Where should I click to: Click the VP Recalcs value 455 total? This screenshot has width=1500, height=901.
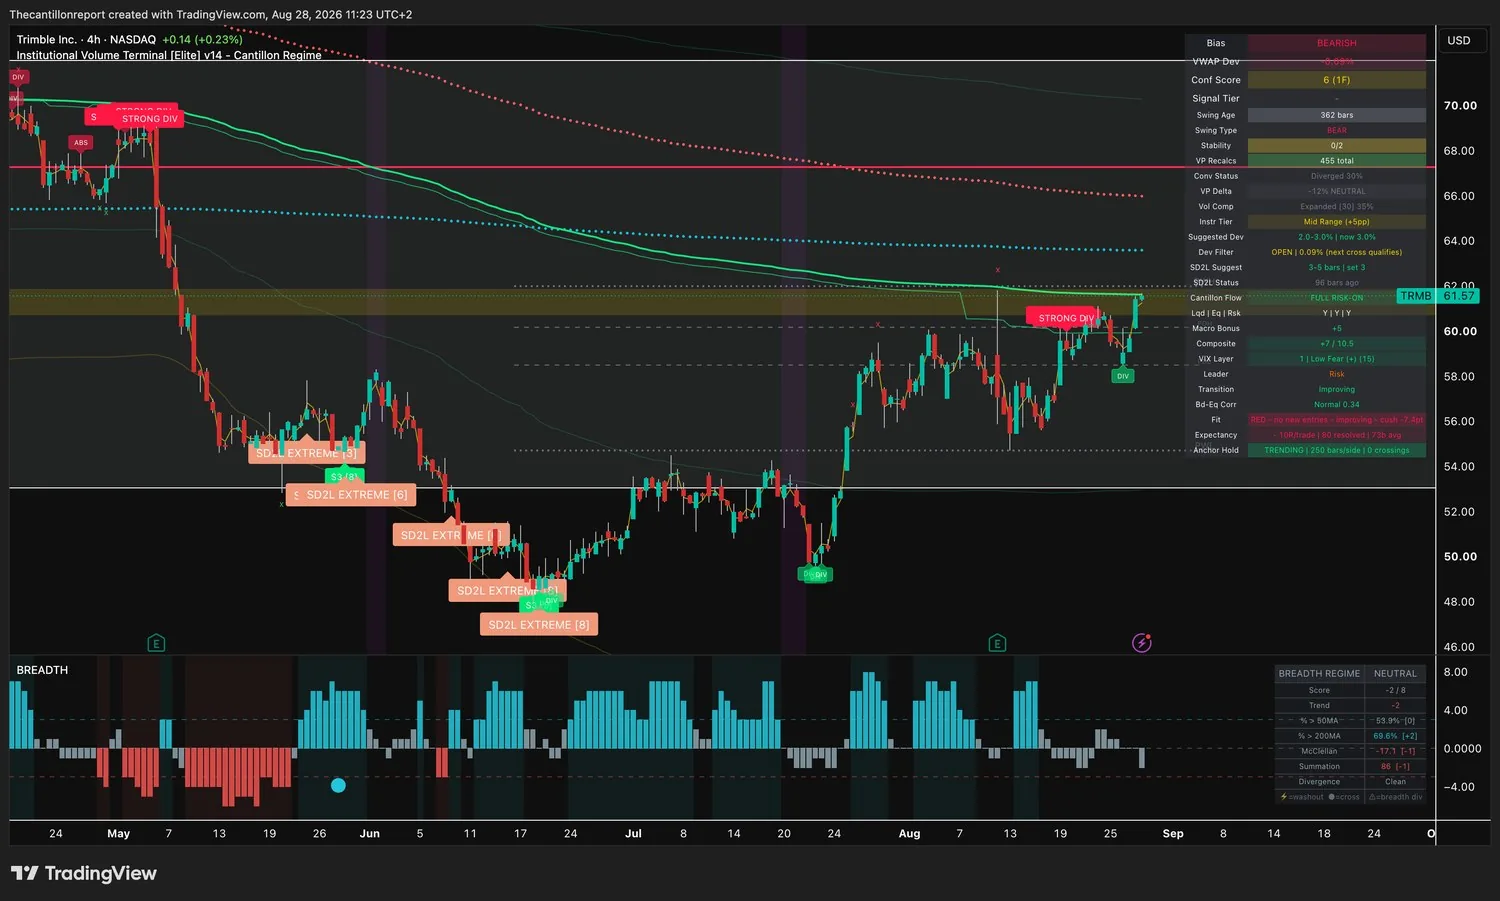click(1337, 161)
